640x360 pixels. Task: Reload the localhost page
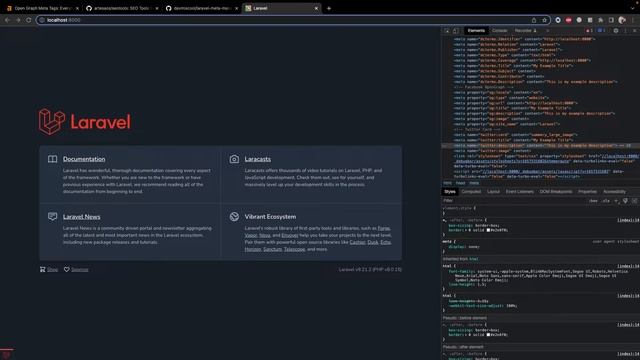29,20
